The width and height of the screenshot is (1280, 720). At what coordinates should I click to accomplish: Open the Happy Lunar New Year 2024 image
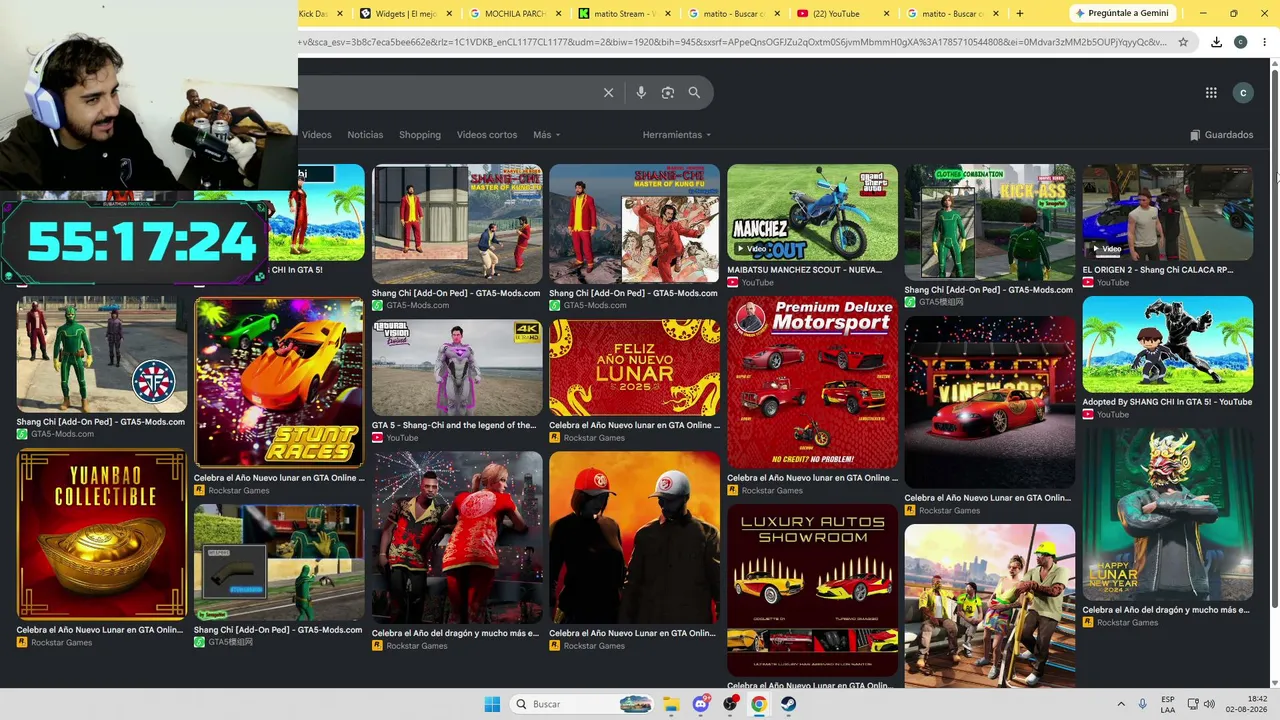(x=1167, y=514)
